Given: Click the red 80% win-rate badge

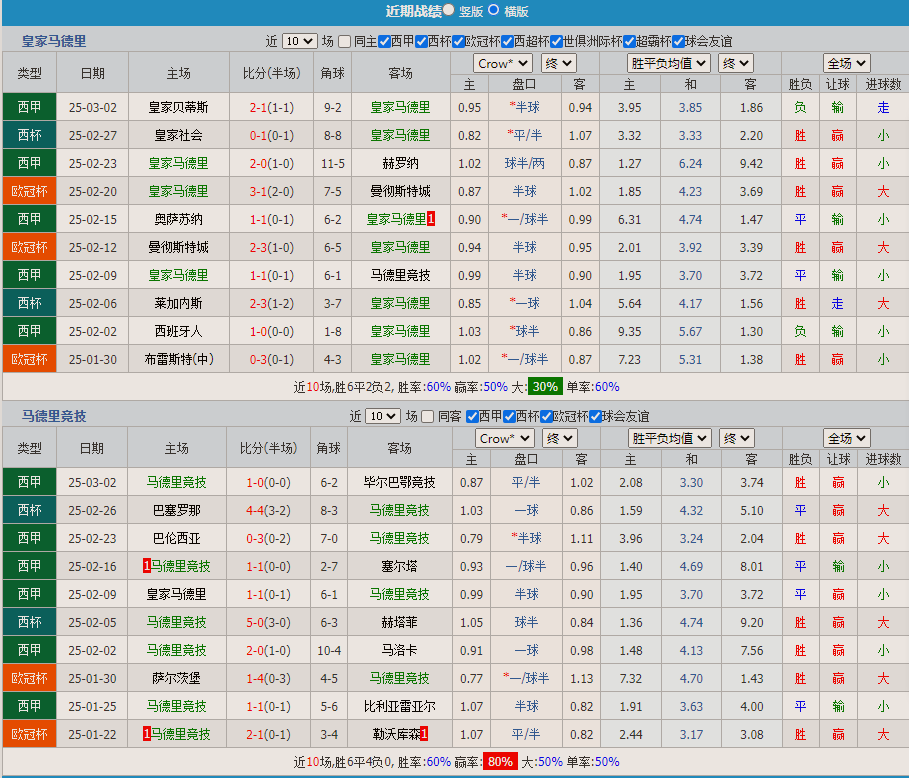Looking at the screenshot, I should pyautogui.click(x=500, y=762).
